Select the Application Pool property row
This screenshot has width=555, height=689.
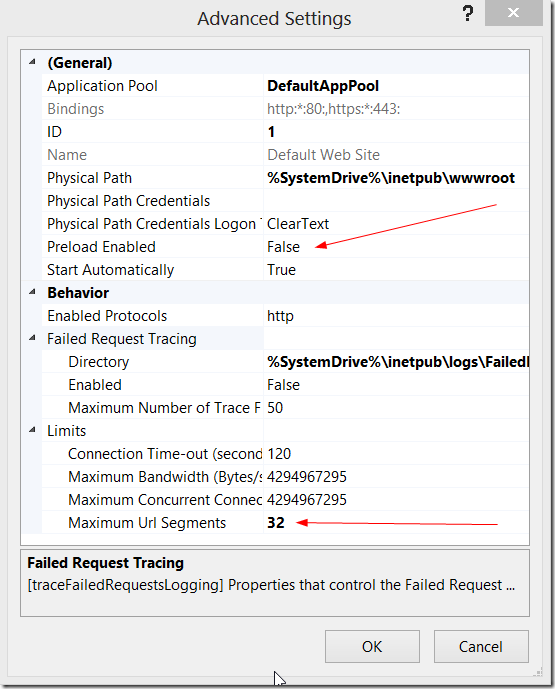(286, 86)
